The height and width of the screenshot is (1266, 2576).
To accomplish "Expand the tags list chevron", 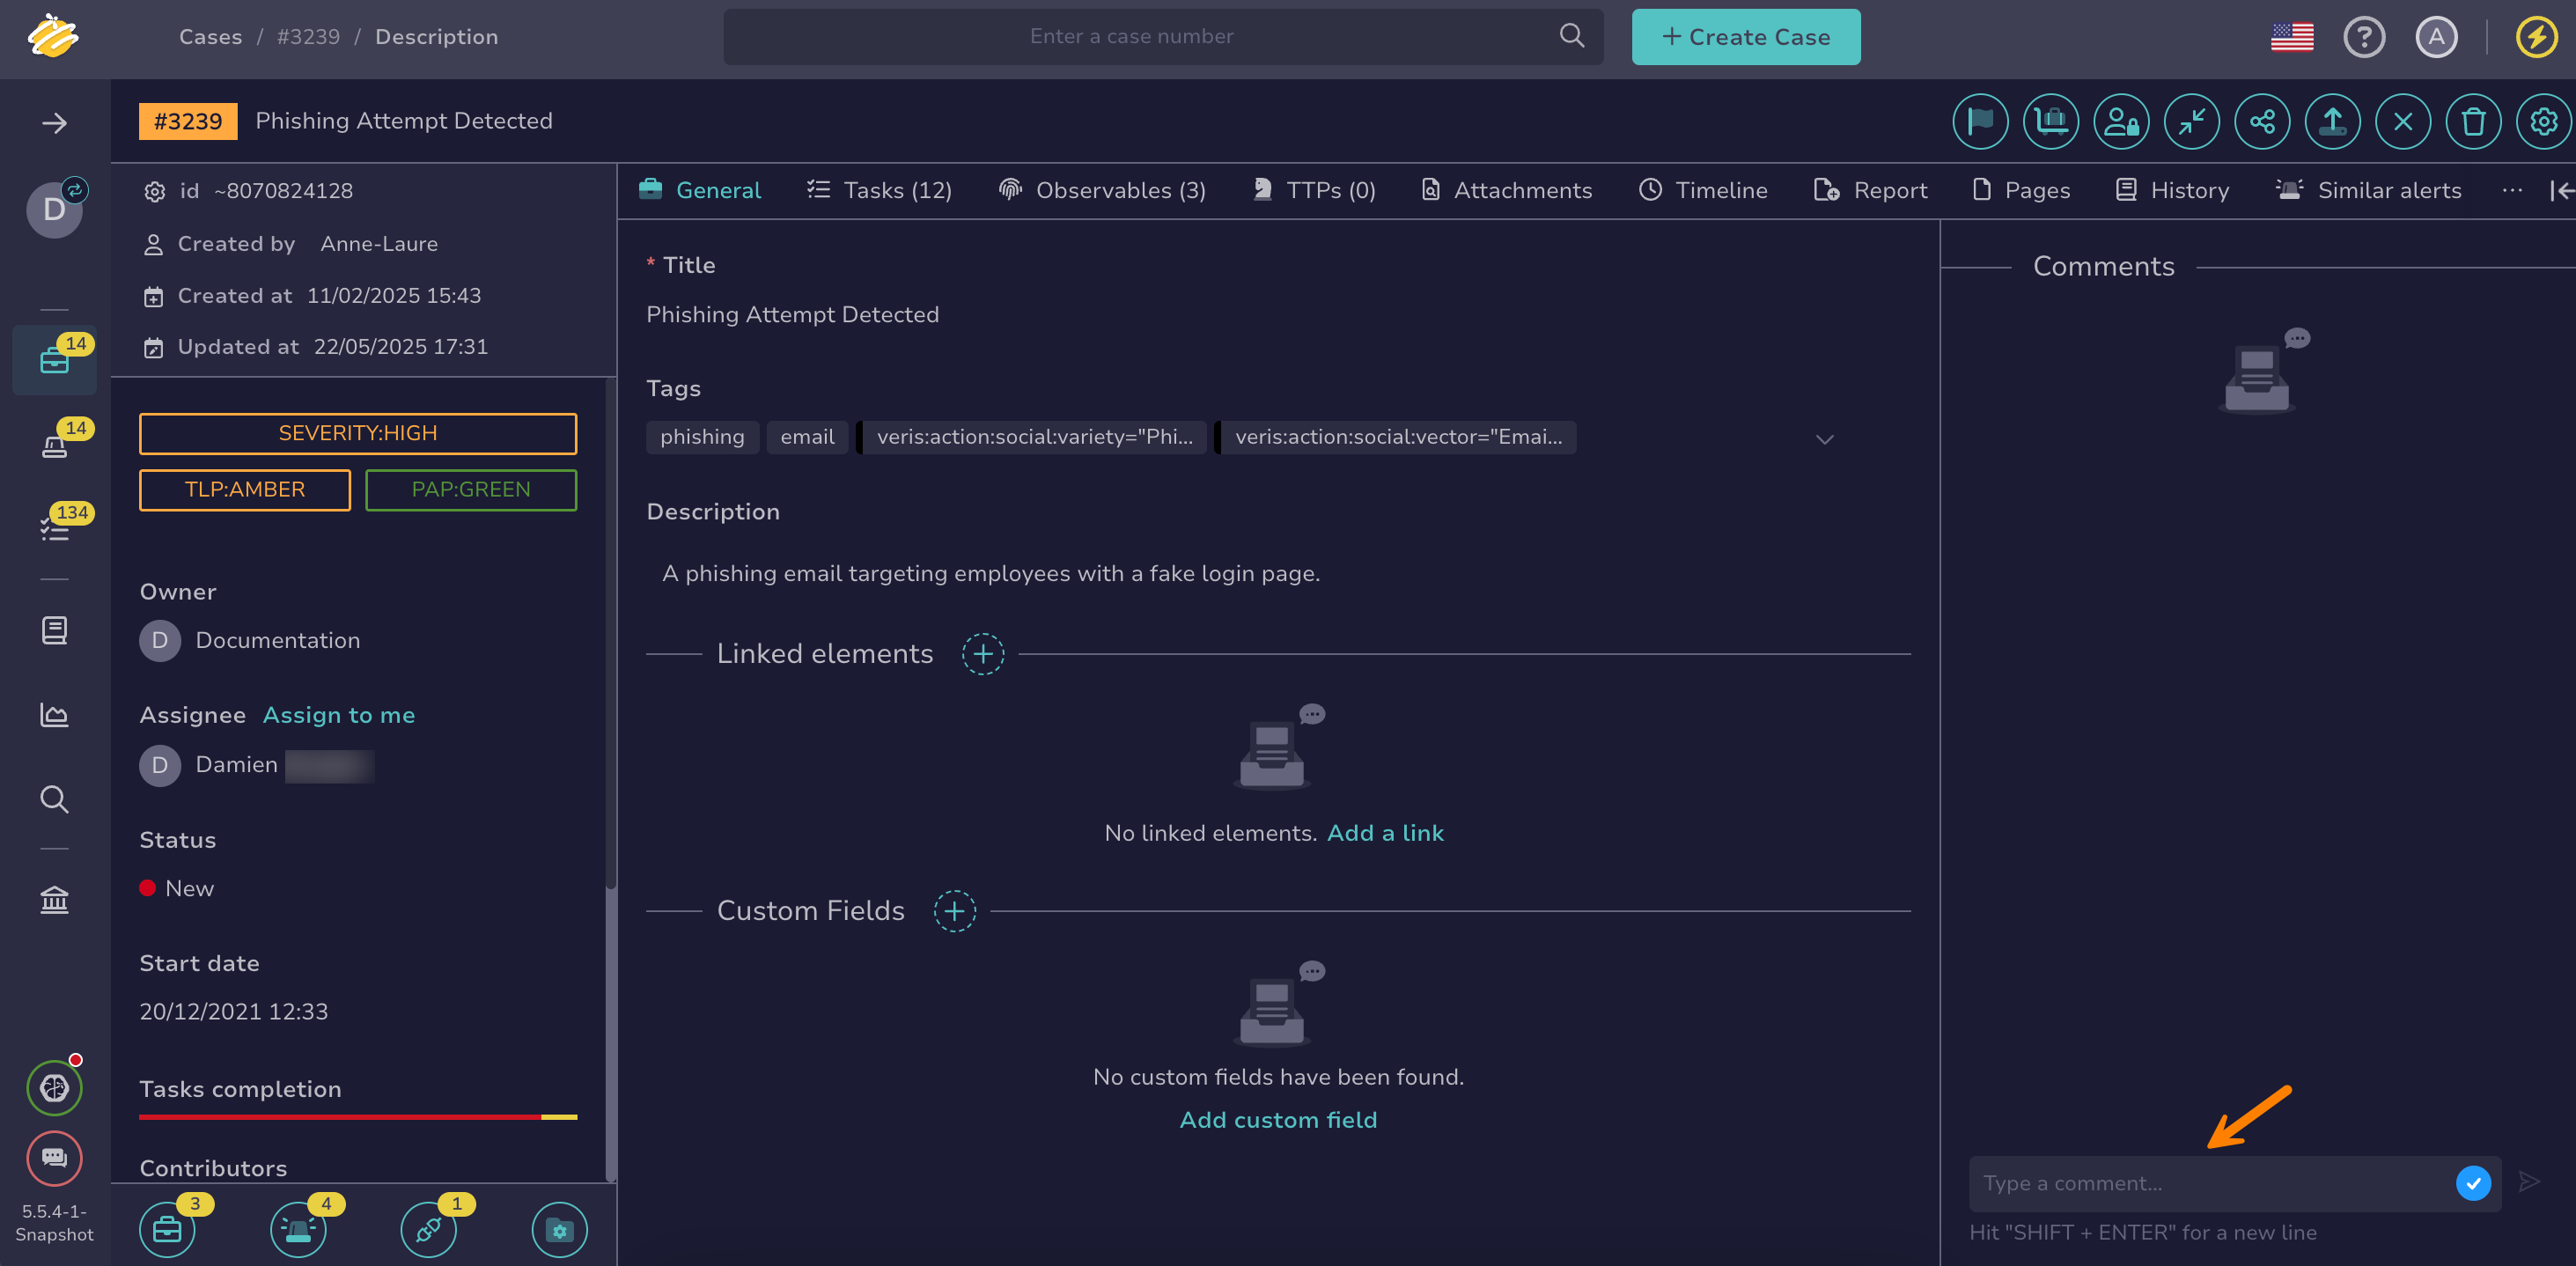I will point(1824,439).
